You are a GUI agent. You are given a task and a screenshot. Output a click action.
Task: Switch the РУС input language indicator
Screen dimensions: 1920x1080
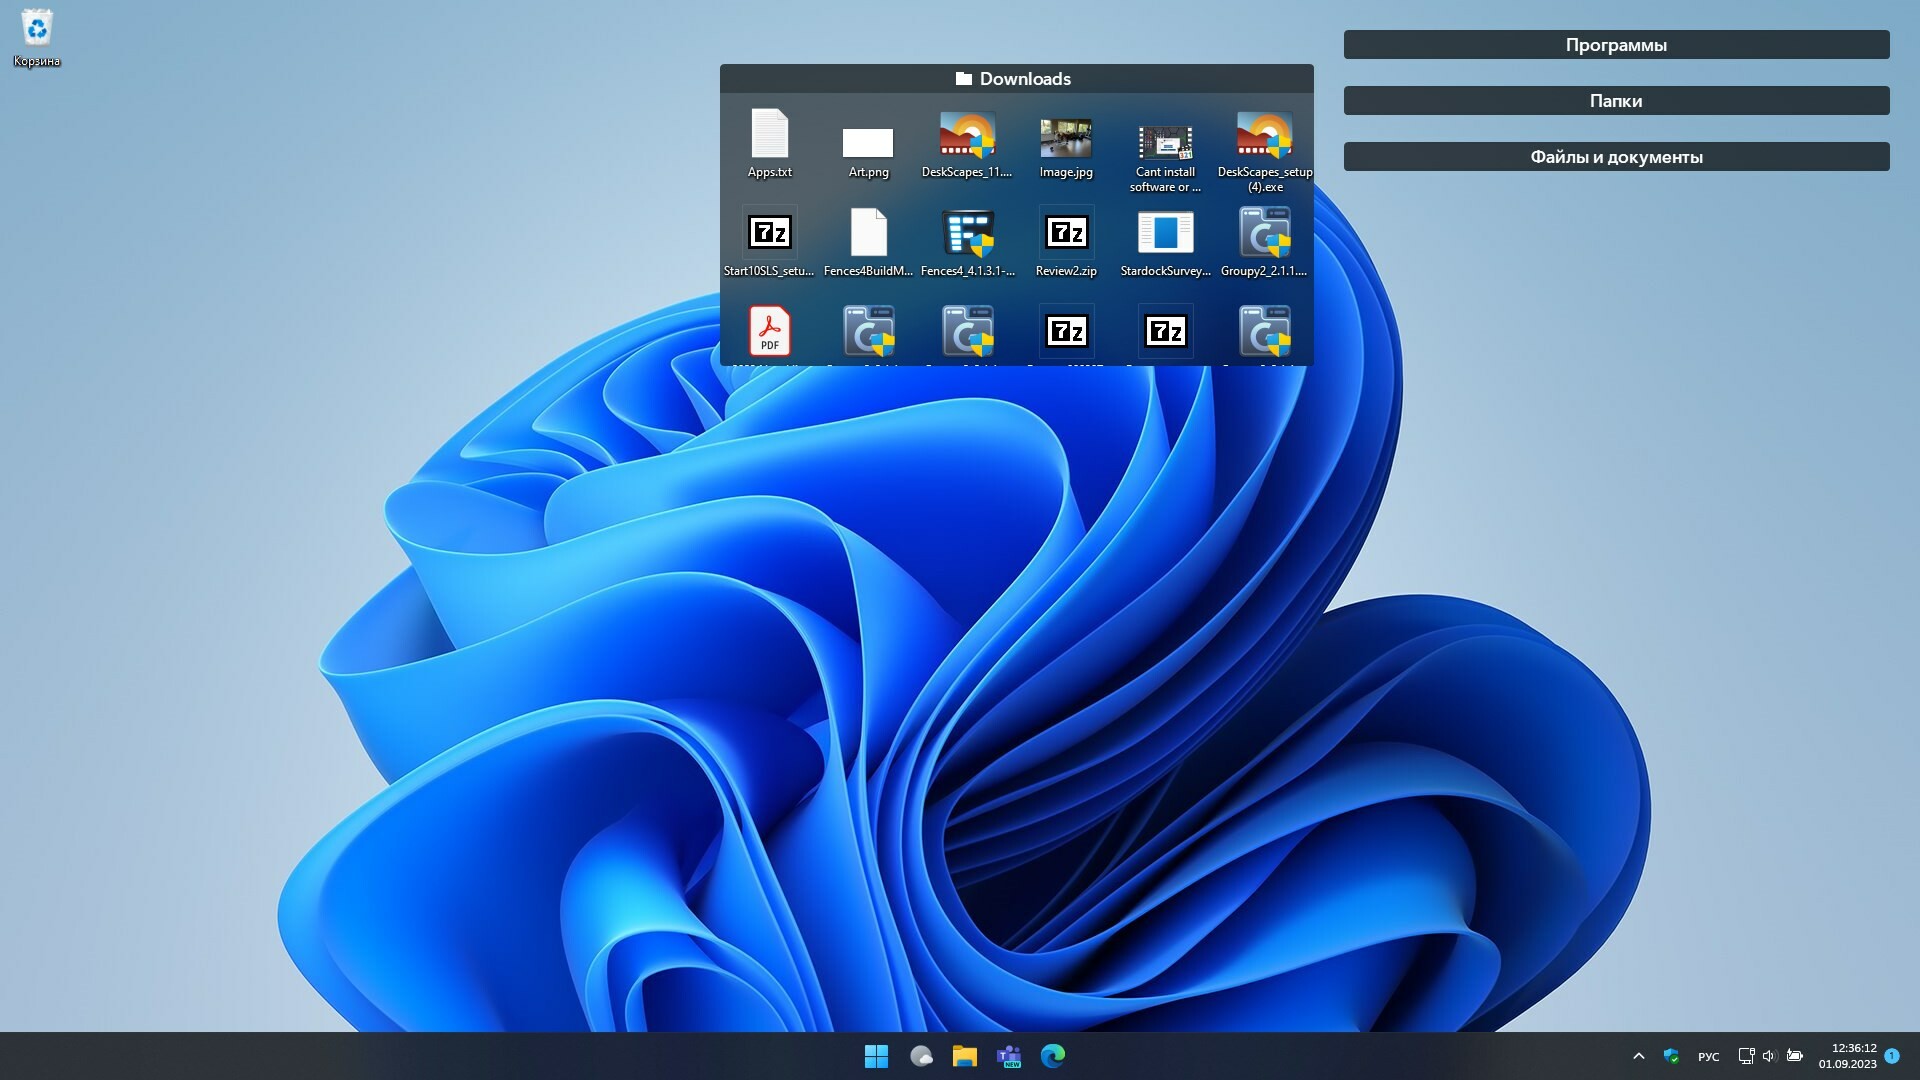click(x=1708, y=1057)
